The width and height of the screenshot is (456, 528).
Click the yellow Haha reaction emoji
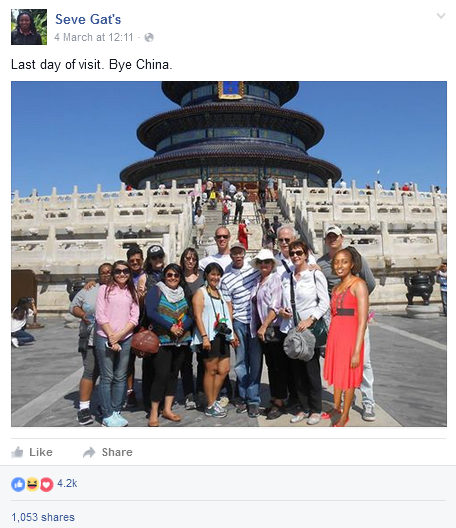pos(32,484)
